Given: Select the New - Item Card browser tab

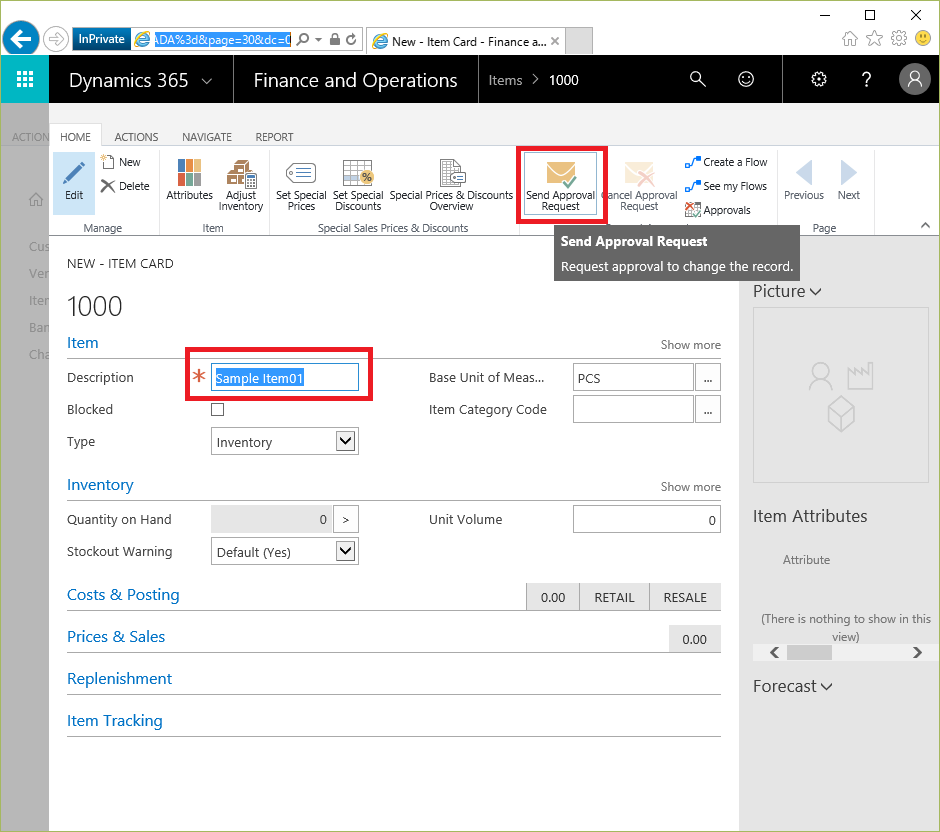Looking at the screenshot, I should click(465, 41).
